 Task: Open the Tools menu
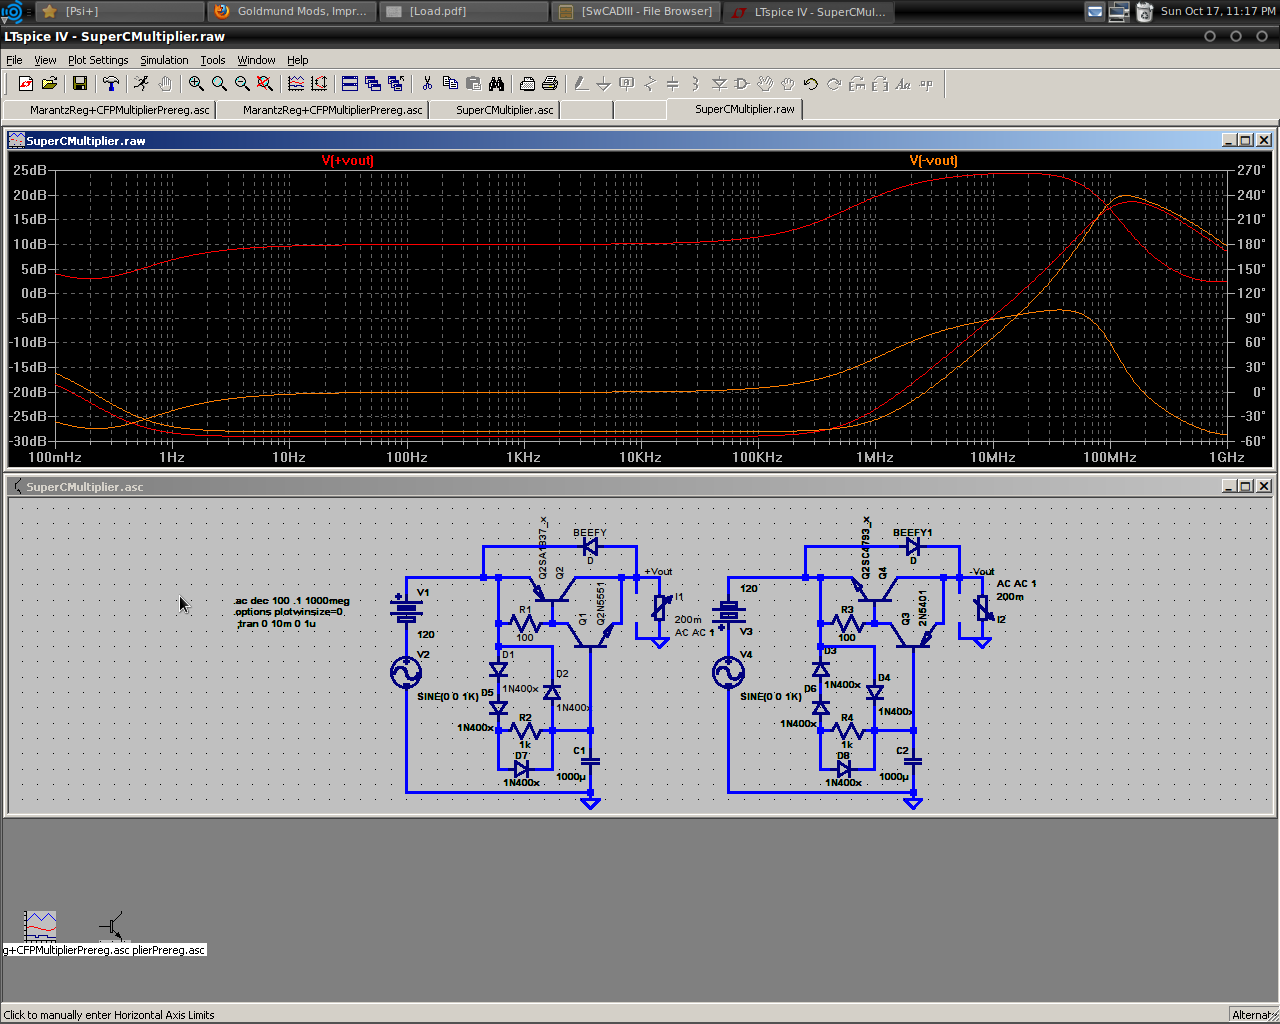(213, 60)
